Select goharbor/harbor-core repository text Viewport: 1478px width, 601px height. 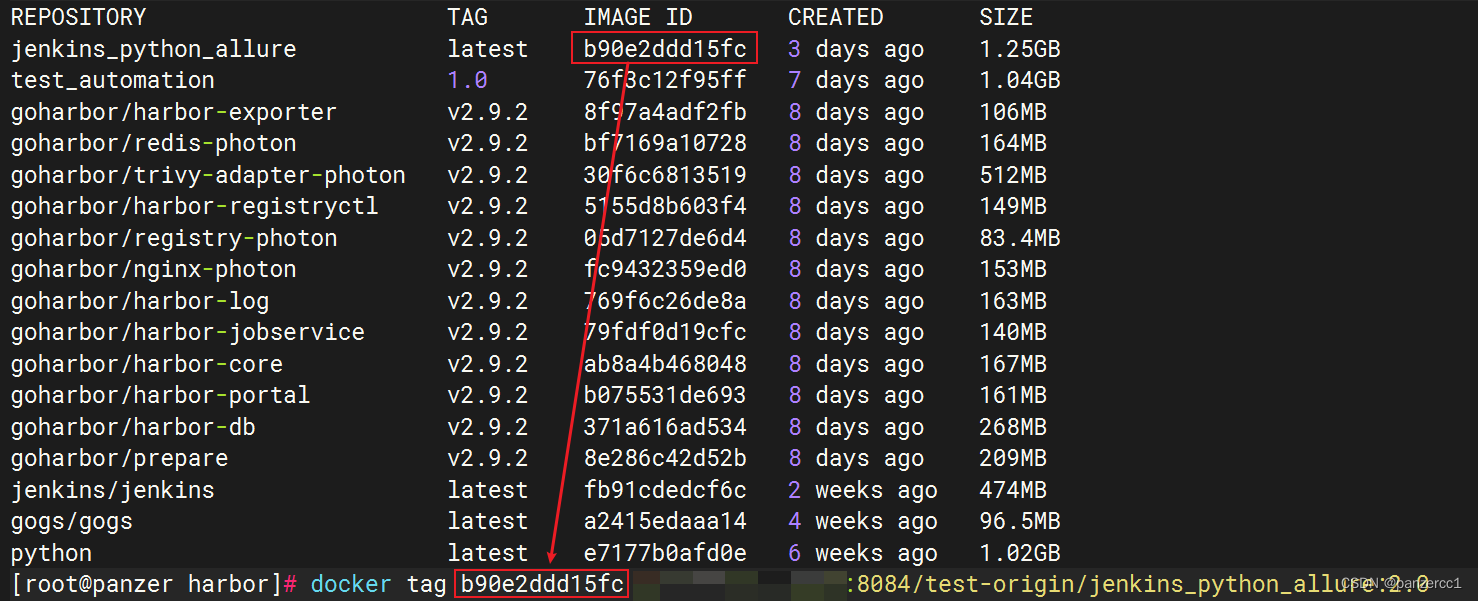(146, 364)
